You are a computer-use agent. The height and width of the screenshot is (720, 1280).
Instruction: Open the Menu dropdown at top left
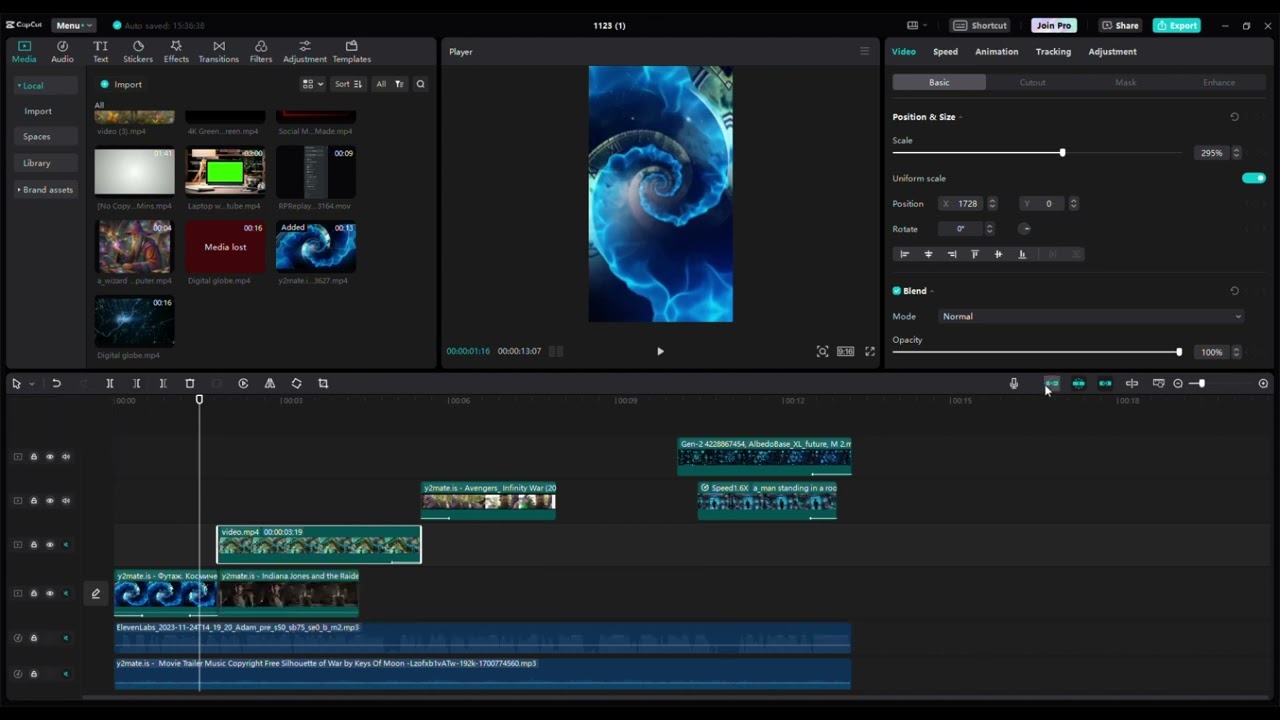(x=74, y=25)
